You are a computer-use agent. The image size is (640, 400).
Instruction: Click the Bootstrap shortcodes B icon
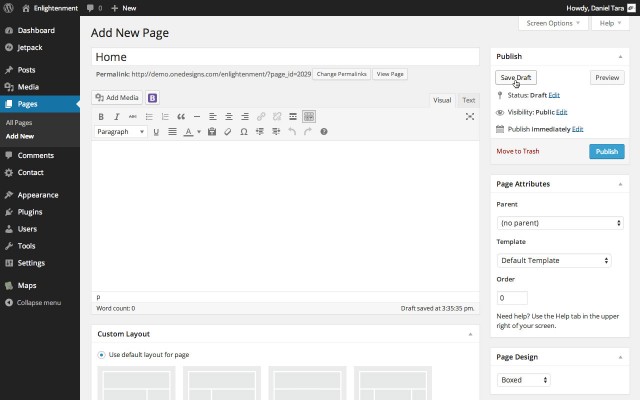pos(153,98)
